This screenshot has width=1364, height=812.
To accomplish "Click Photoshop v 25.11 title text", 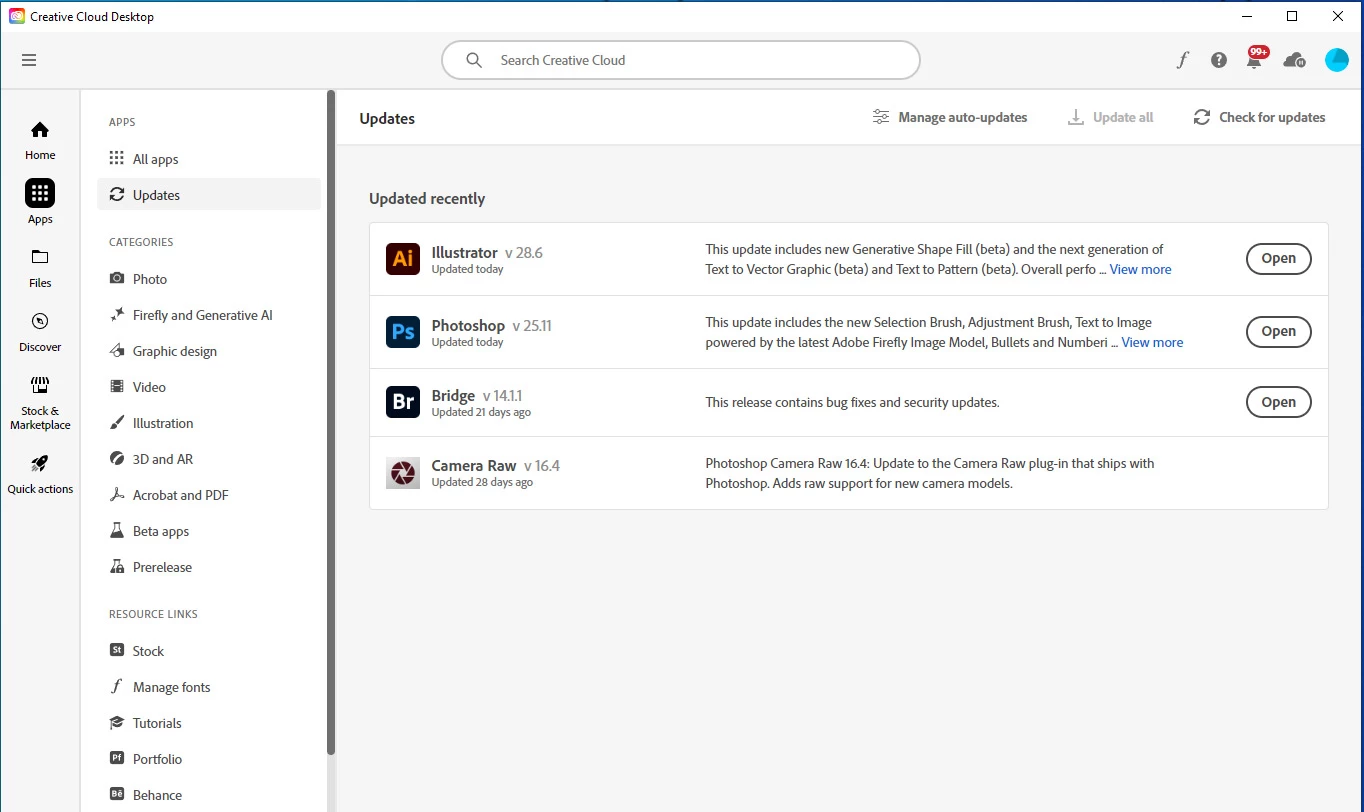I will coord(491,326).
